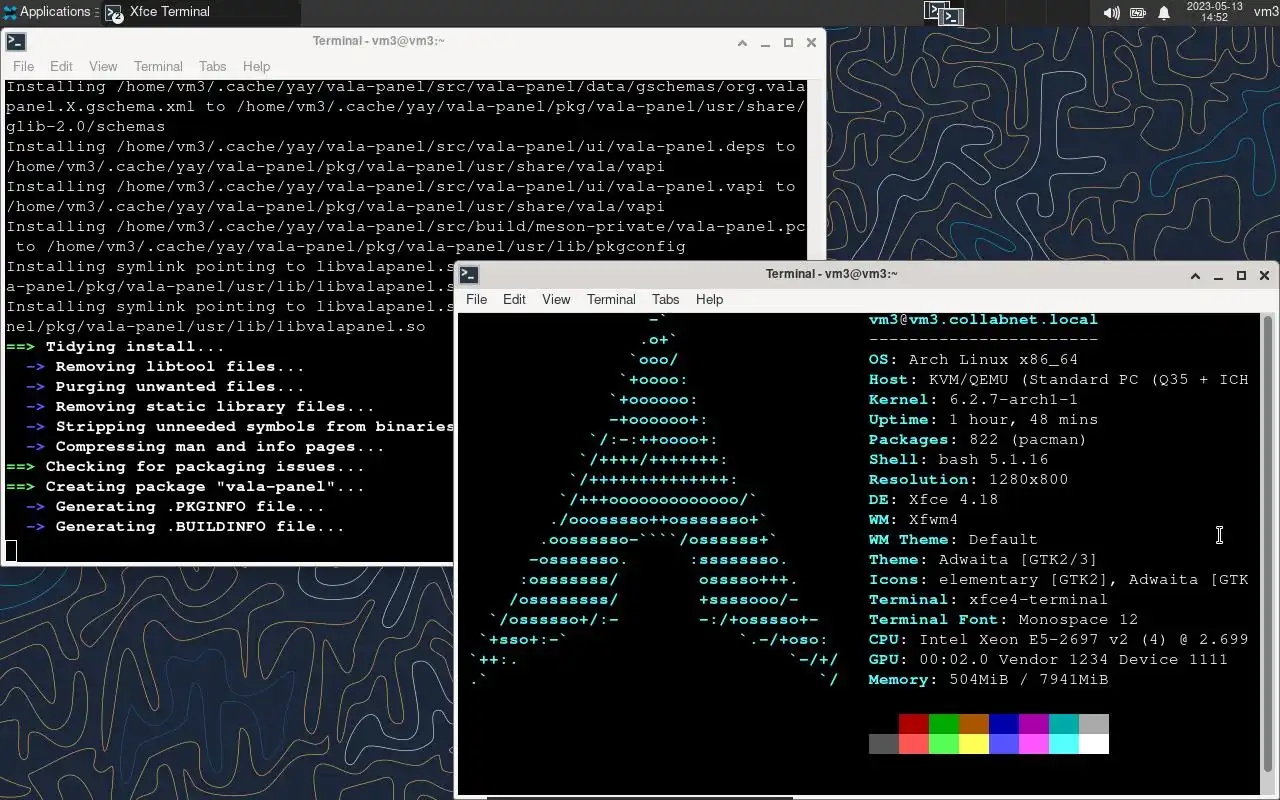Click the battery power manager icon

click(1138, 13)
